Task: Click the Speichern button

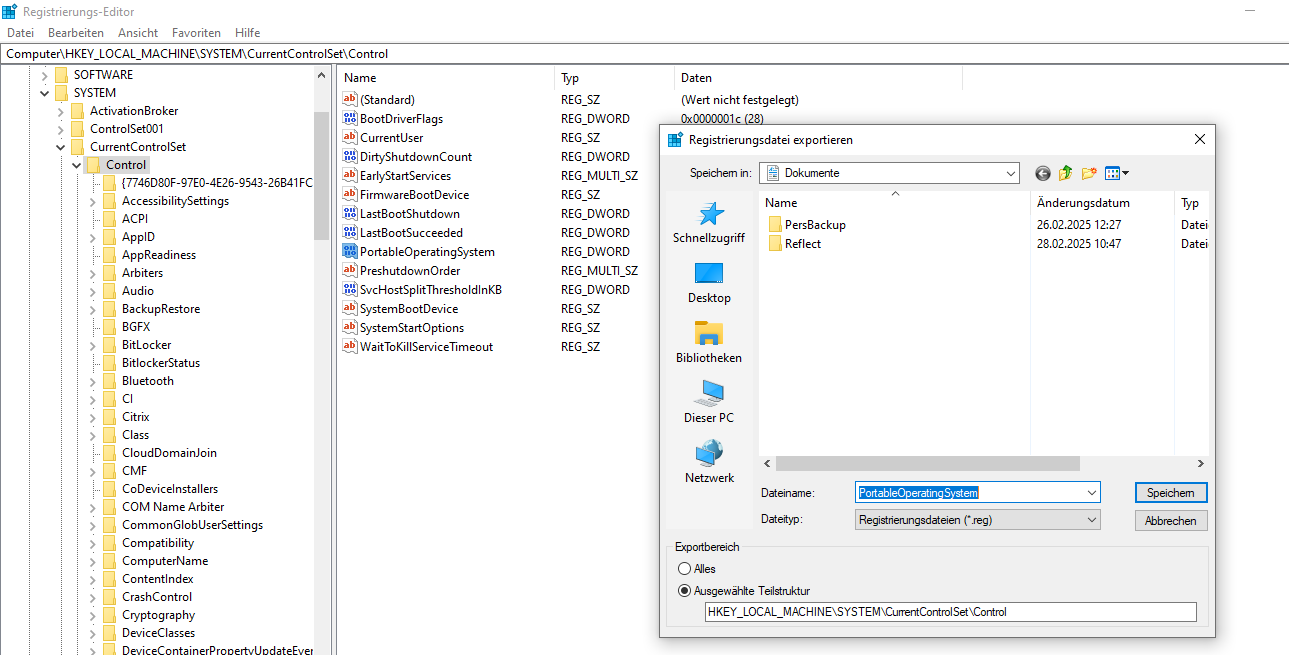Action: tap(1171, 493)
